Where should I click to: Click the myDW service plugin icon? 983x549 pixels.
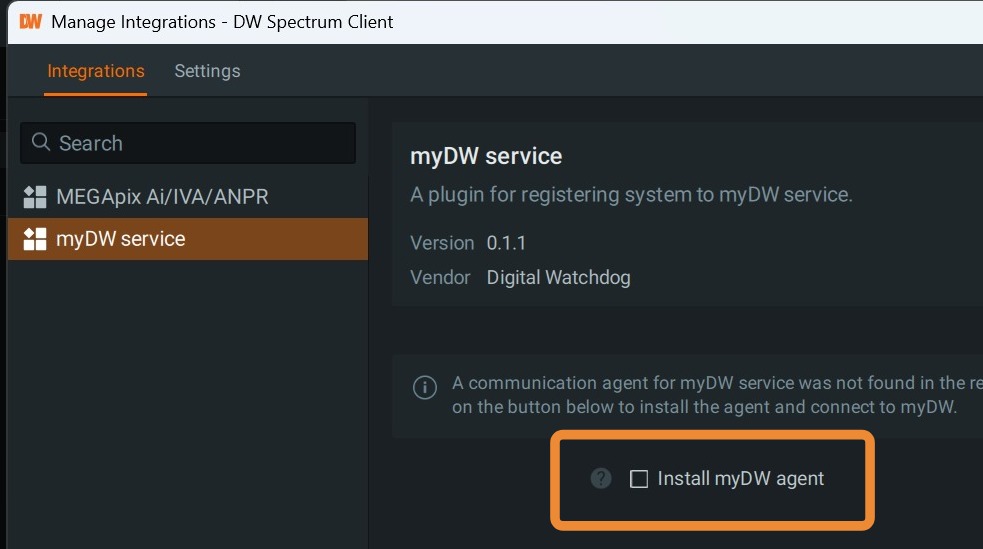[34, 239]
